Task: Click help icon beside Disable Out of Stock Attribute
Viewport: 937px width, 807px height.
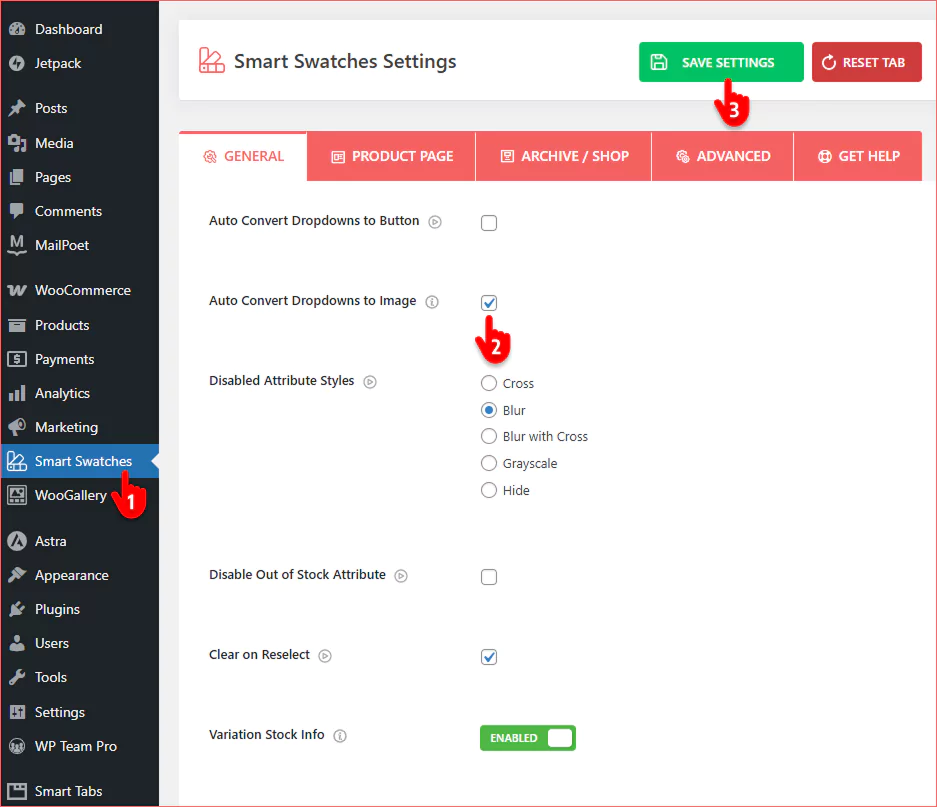Action: click(x=401, y=576)
